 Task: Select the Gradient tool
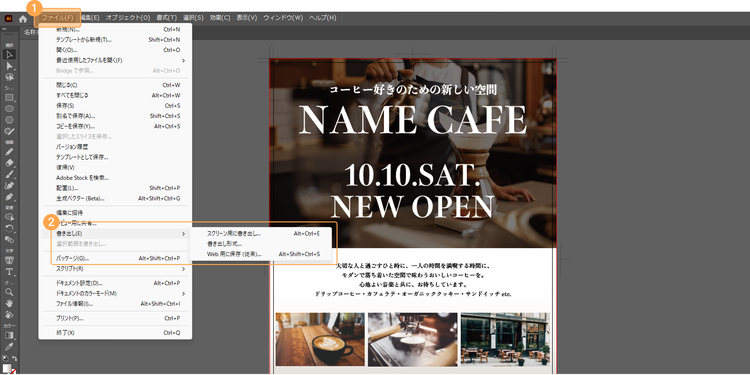click(9, 335)
